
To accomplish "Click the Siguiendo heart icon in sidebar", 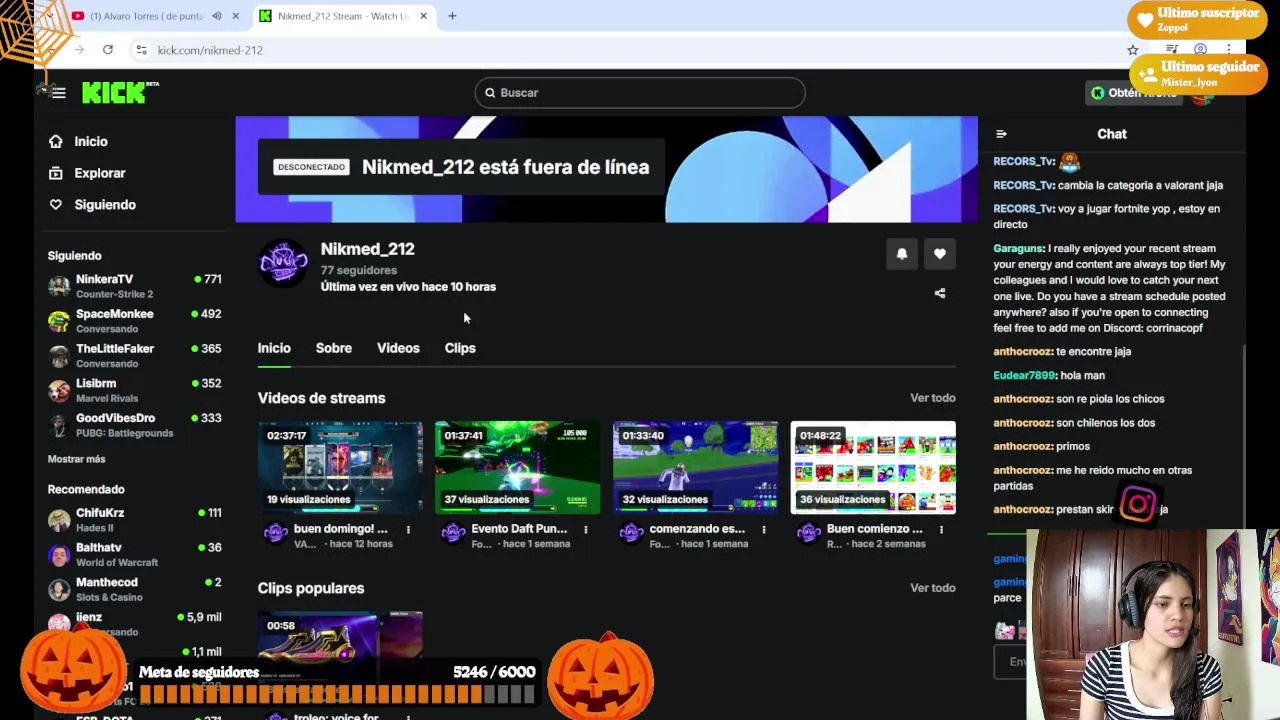I will (56, 205).
